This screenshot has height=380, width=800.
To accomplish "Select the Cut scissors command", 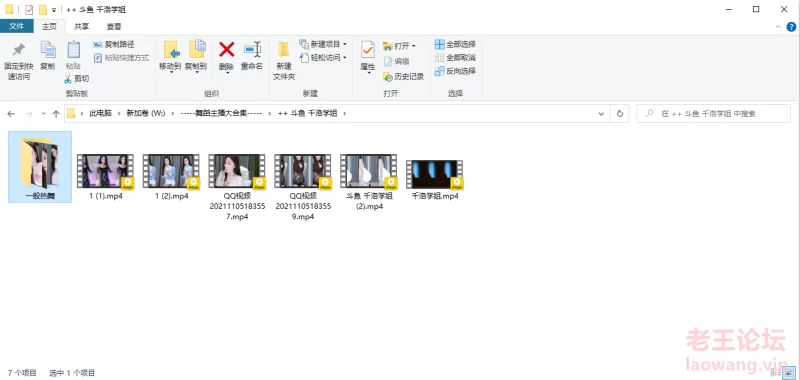I will coord(77,79).
